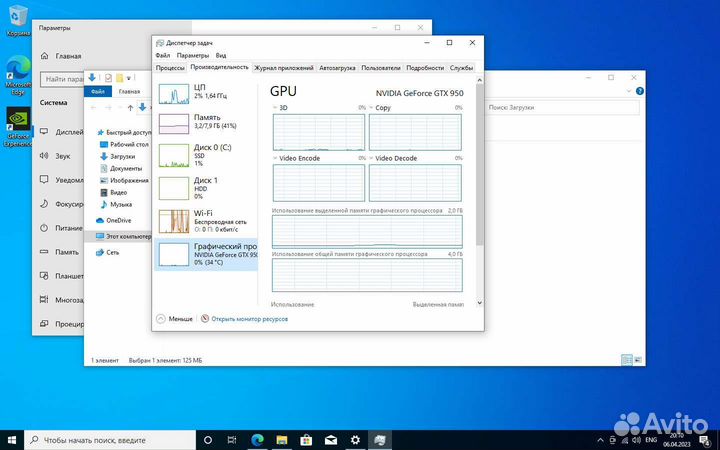Open Файл tab in Explorer ribbon
The image size is (720, 450).
coord(98,91)
